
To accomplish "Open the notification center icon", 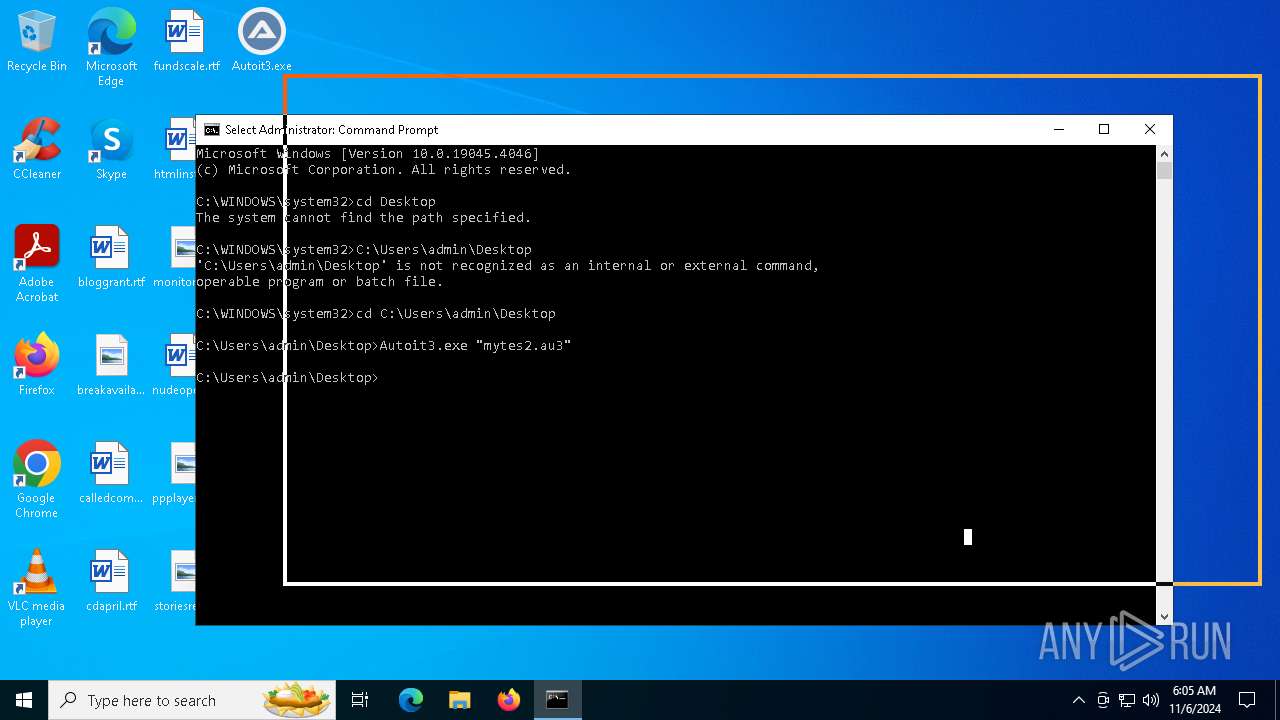I will tap(1247, 700).
